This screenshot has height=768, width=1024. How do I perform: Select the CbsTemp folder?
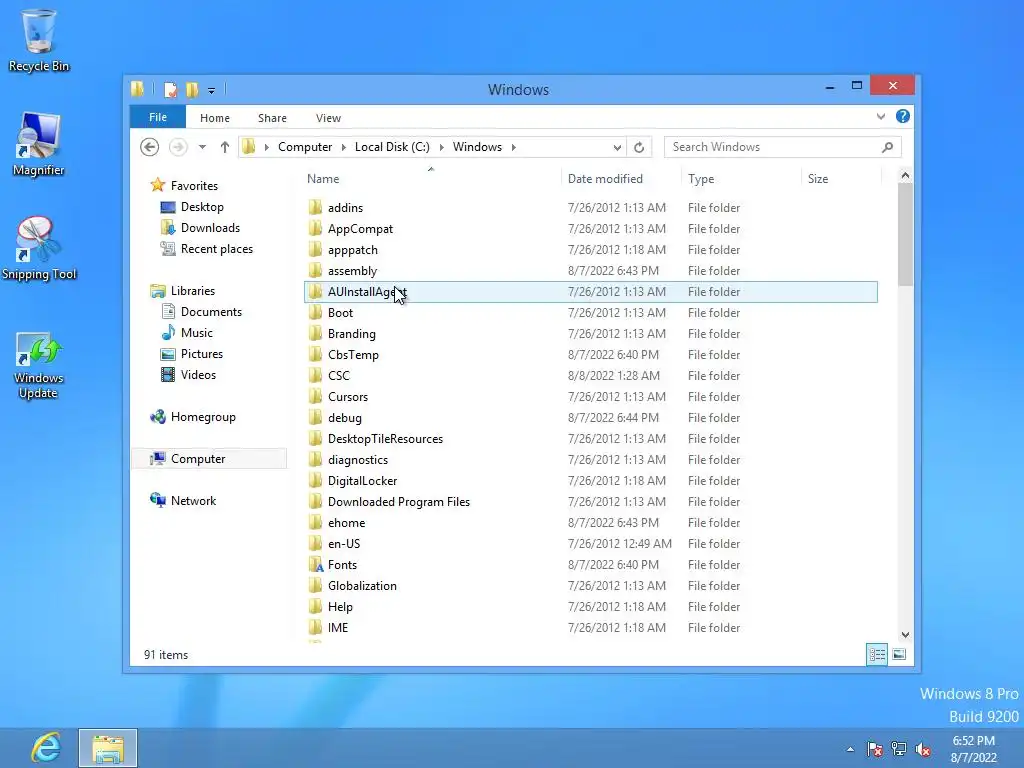pos(591,355)
